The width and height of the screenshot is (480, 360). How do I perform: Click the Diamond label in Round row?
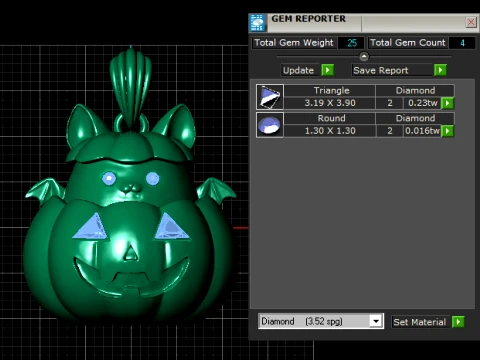(x=415, y=118)
